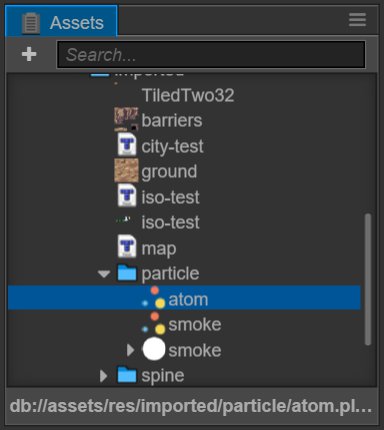Click the asset path in the status bar
Image resolution: width=384 pixels, height=430 pixels.
191,406
